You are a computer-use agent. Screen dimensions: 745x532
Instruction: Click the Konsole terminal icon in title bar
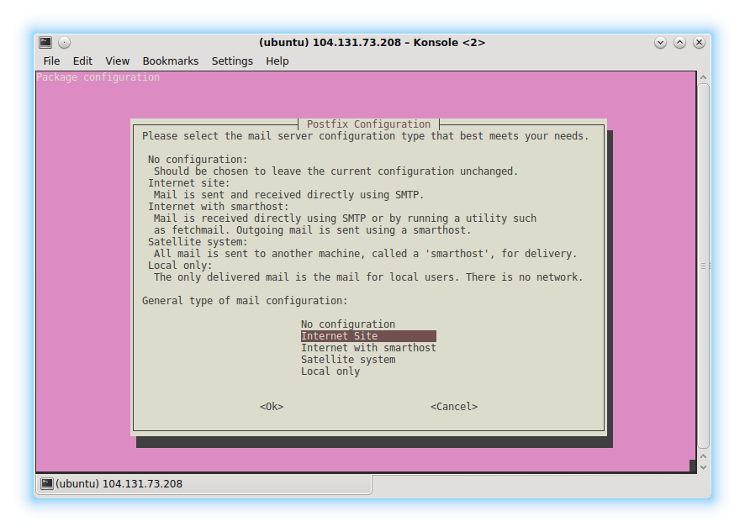pos(46,42)
